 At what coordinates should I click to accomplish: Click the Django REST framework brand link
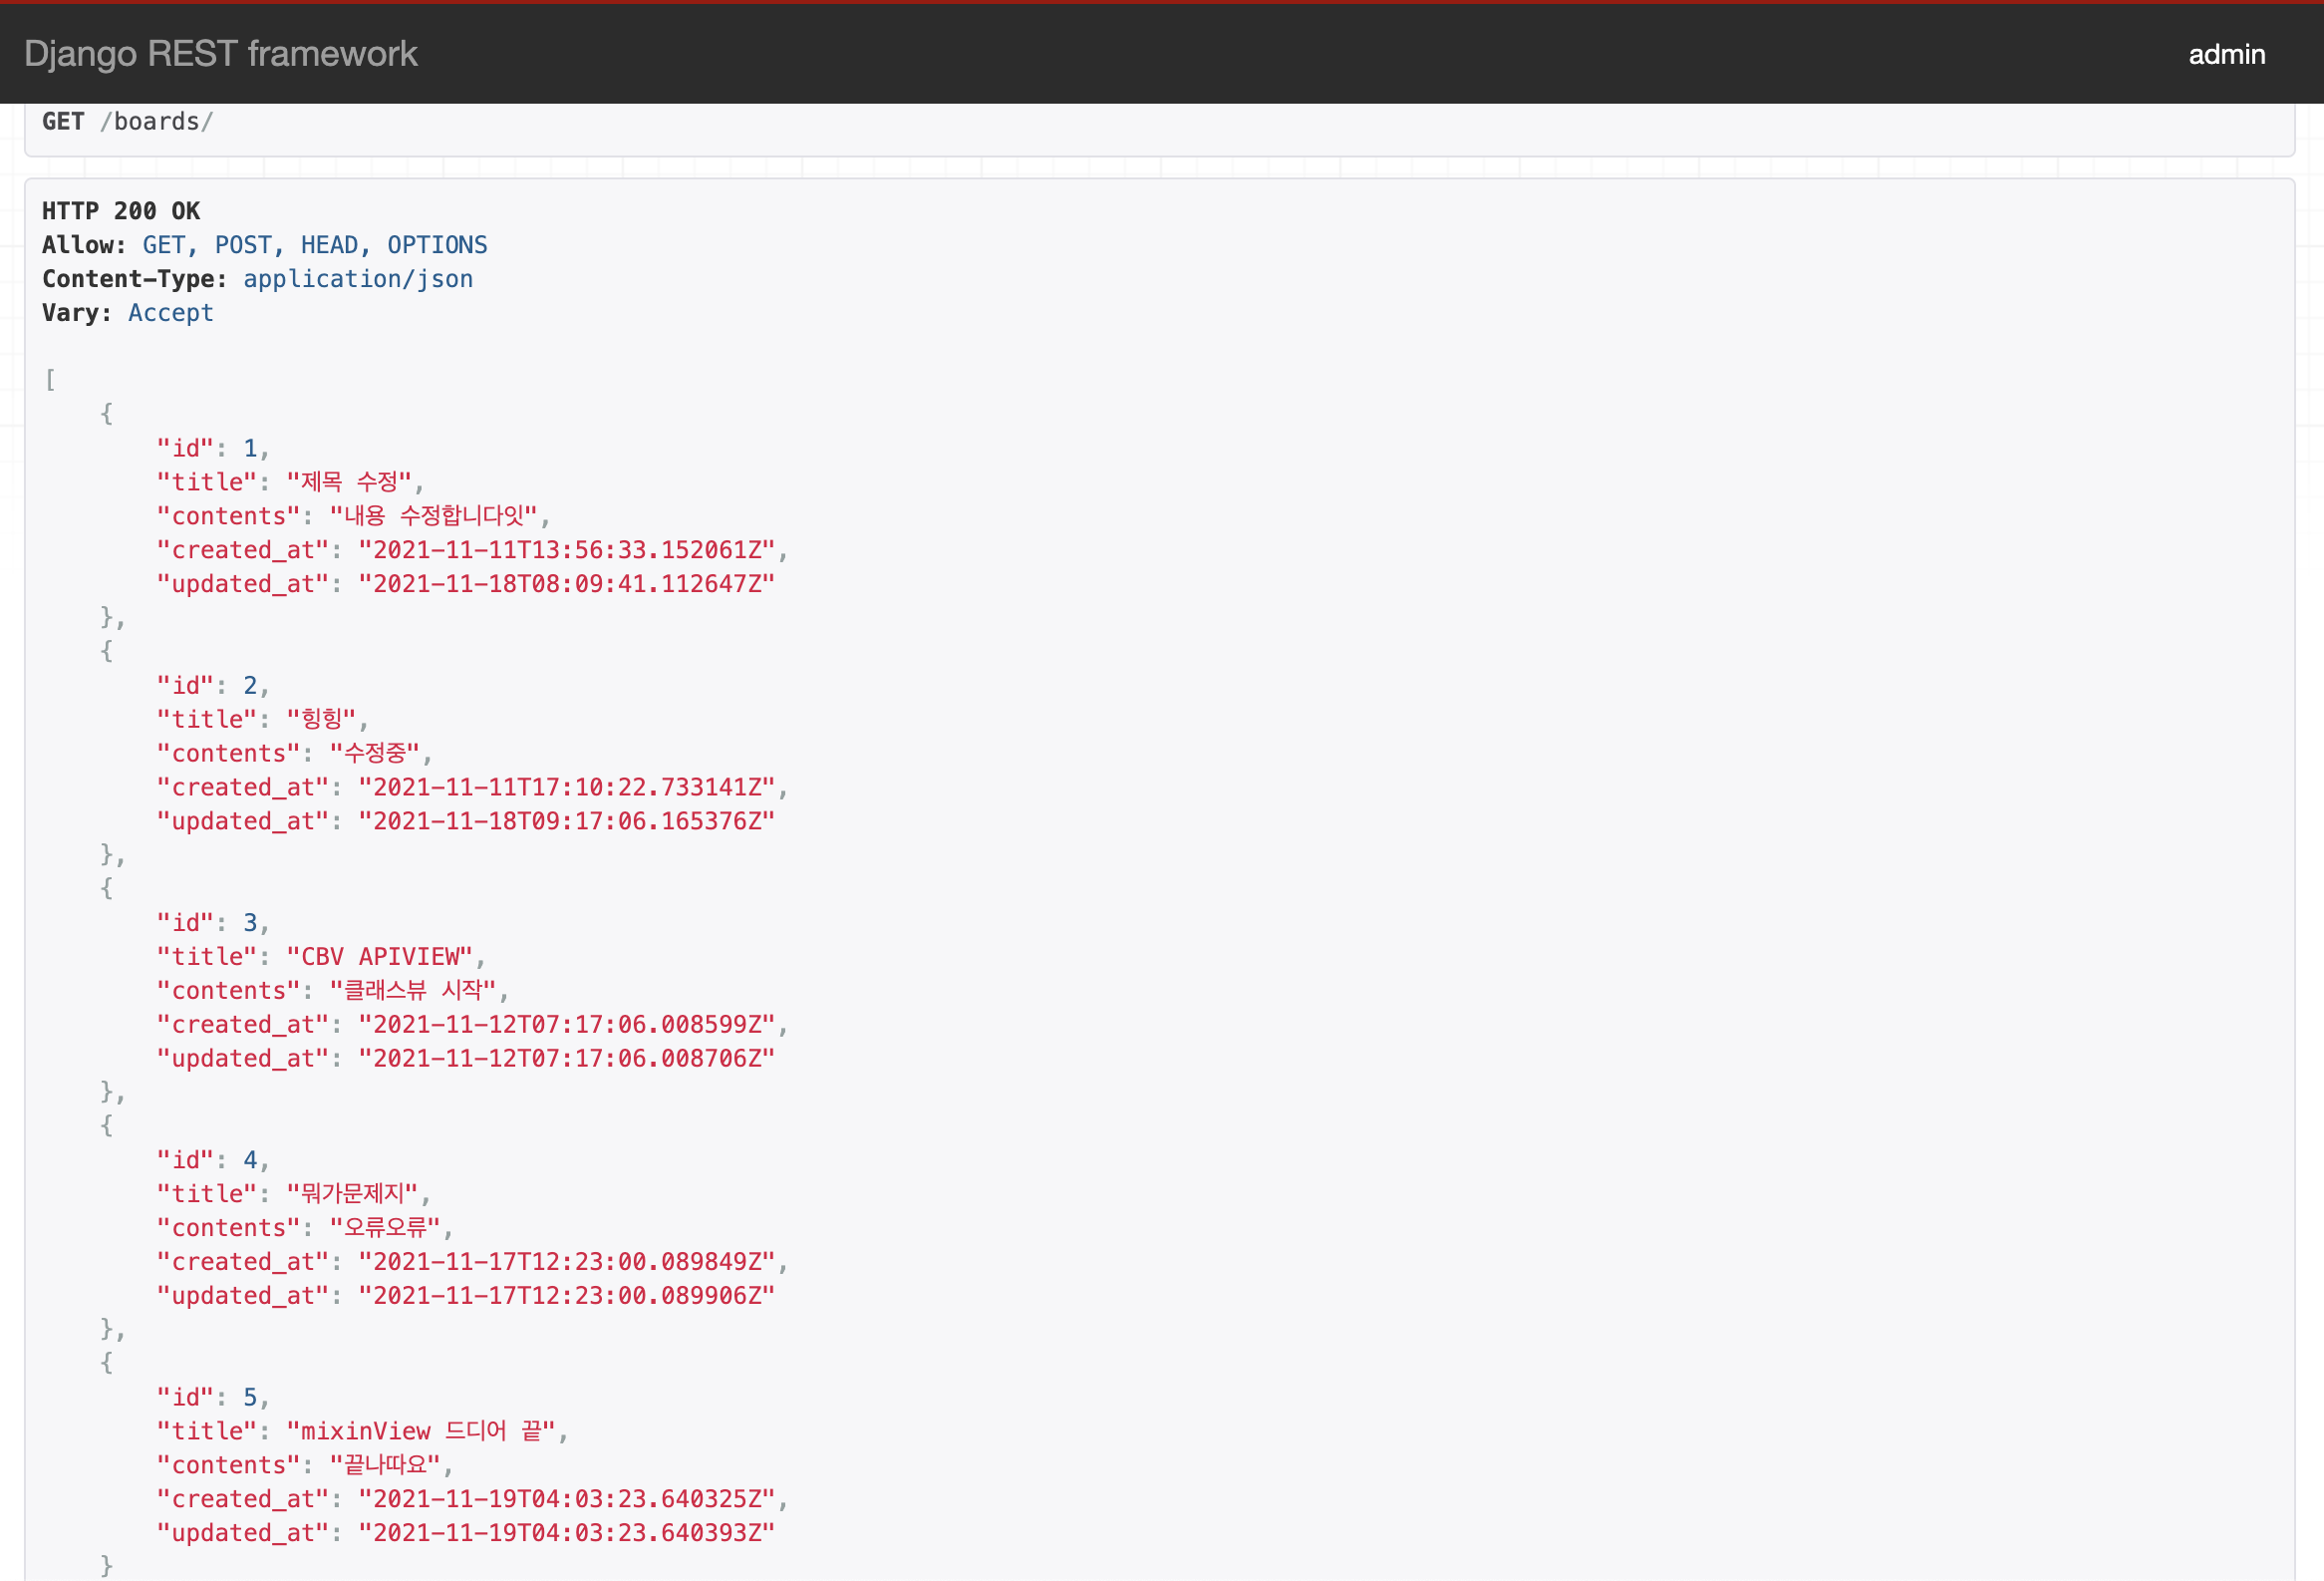coord(220,54)
